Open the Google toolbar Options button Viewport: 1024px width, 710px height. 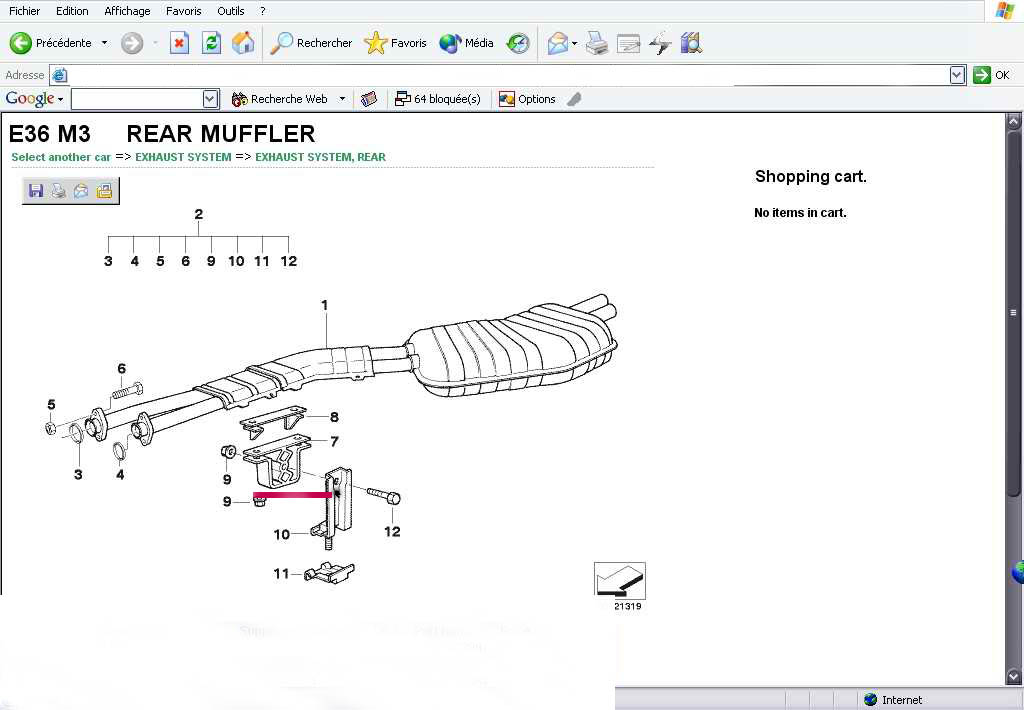(x=527, y=99)
